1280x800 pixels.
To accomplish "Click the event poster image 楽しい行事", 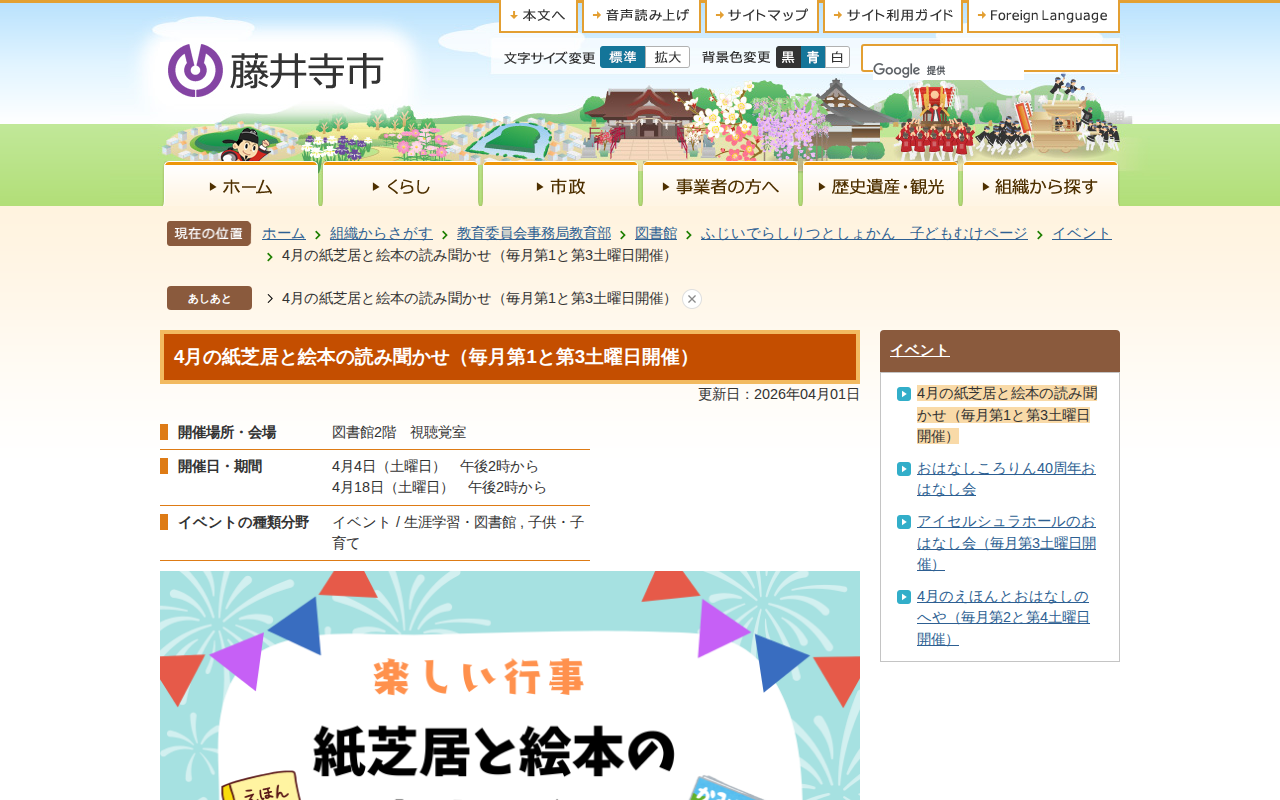I will point(510,686).
